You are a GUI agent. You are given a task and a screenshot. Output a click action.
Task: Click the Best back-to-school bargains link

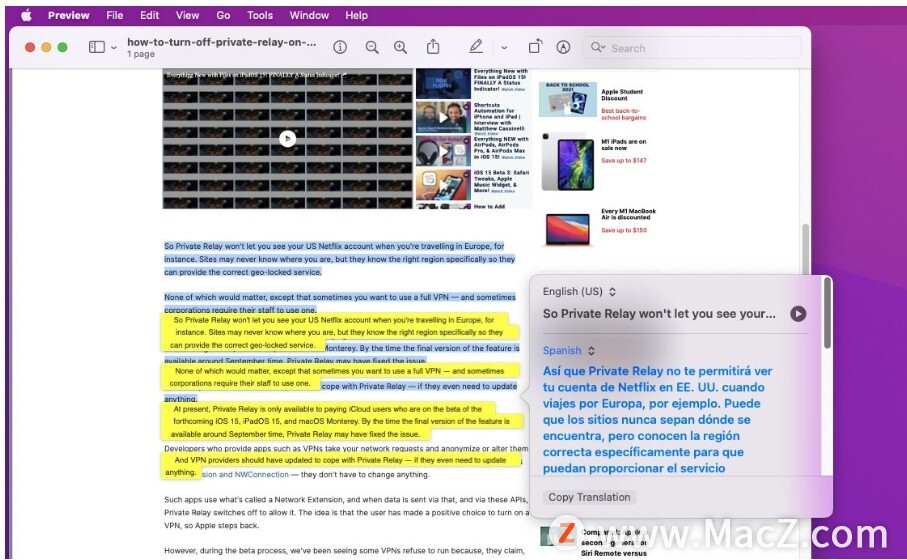point(623,114)
